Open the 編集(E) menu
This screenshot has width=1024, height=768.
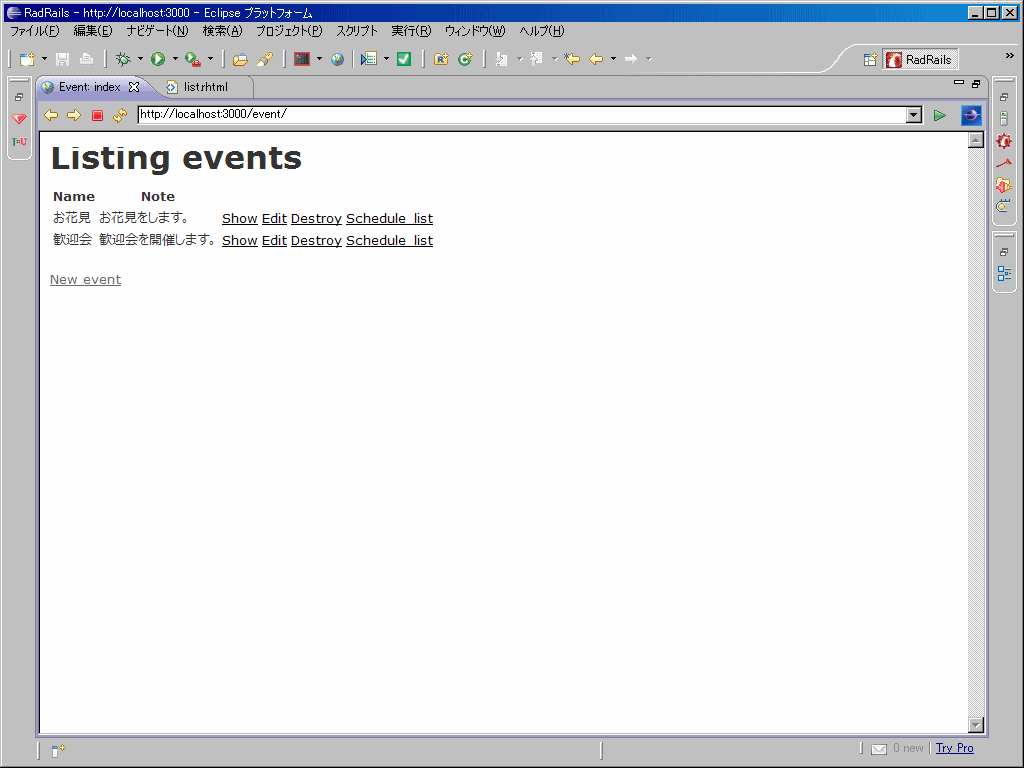[93, 31]
